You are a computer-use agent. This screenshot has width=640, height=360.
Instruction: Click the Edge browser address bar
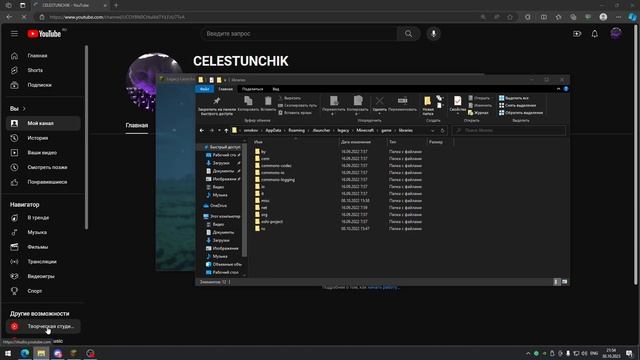(261, 17)
